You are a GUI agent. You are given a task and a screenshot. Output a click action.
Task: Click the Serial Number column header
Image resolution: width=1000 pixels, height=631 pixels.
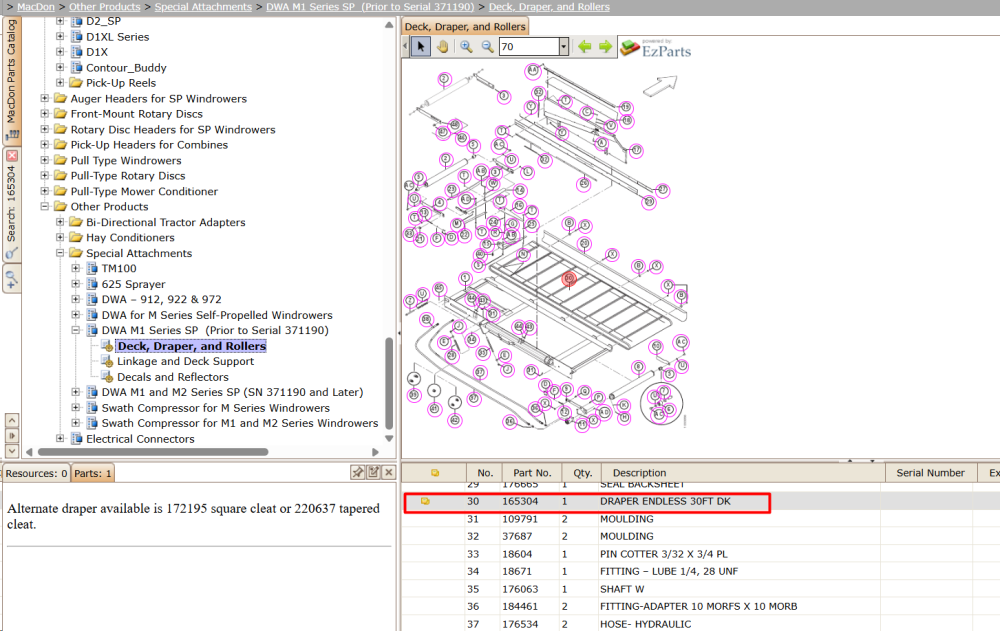[x=930, y=473]
